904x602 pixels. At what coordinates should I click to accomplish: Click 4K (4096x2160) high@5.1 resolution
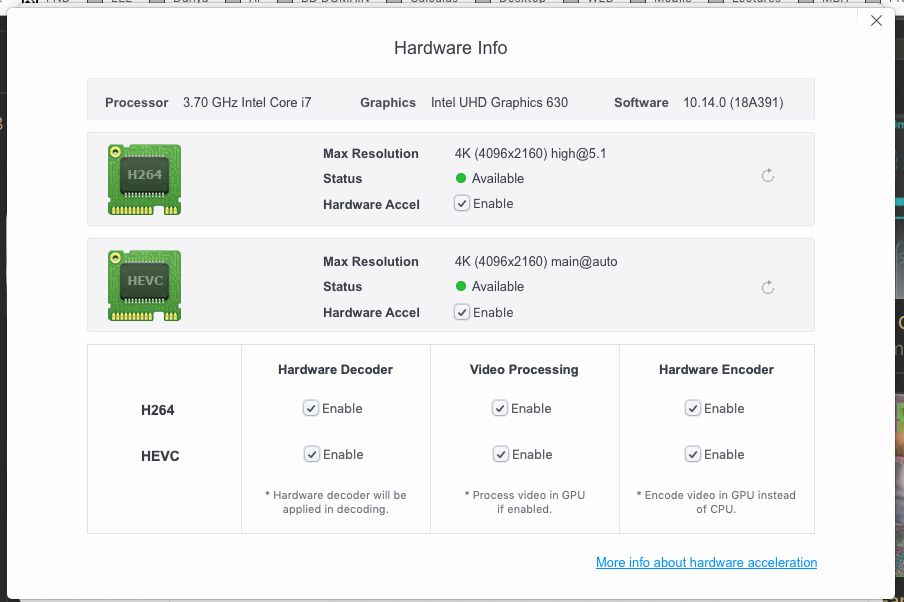tap(530, 153)
